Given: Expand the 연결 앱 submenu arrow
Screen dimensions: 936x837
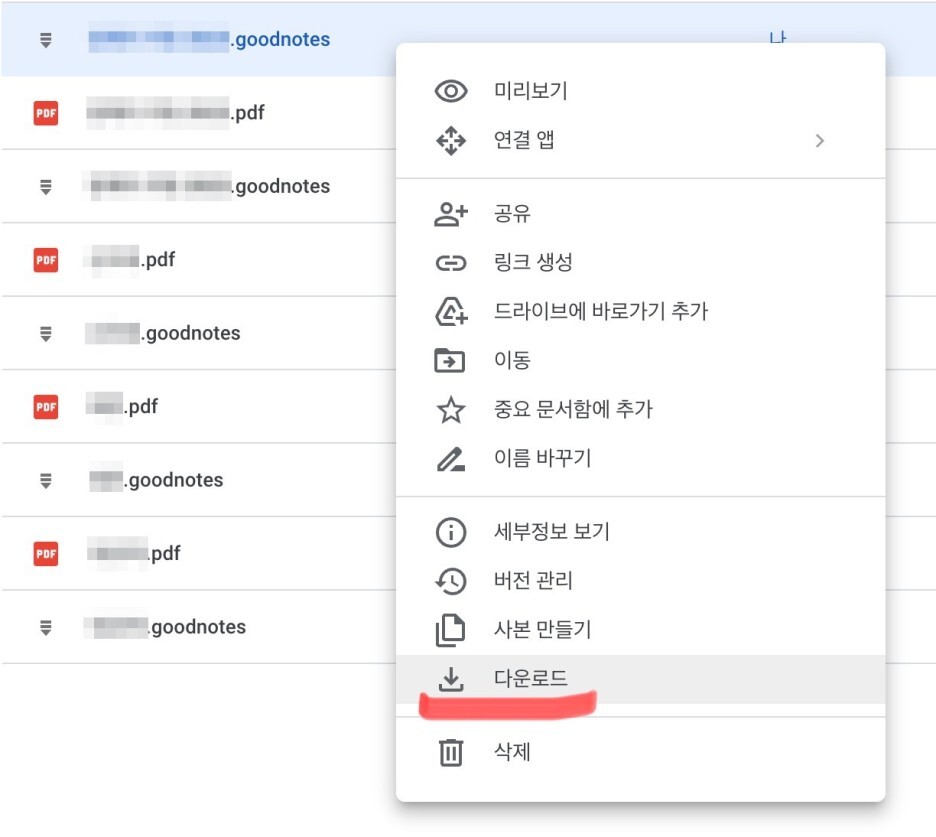Looking at the screenshot, I should tap(820, 141).
